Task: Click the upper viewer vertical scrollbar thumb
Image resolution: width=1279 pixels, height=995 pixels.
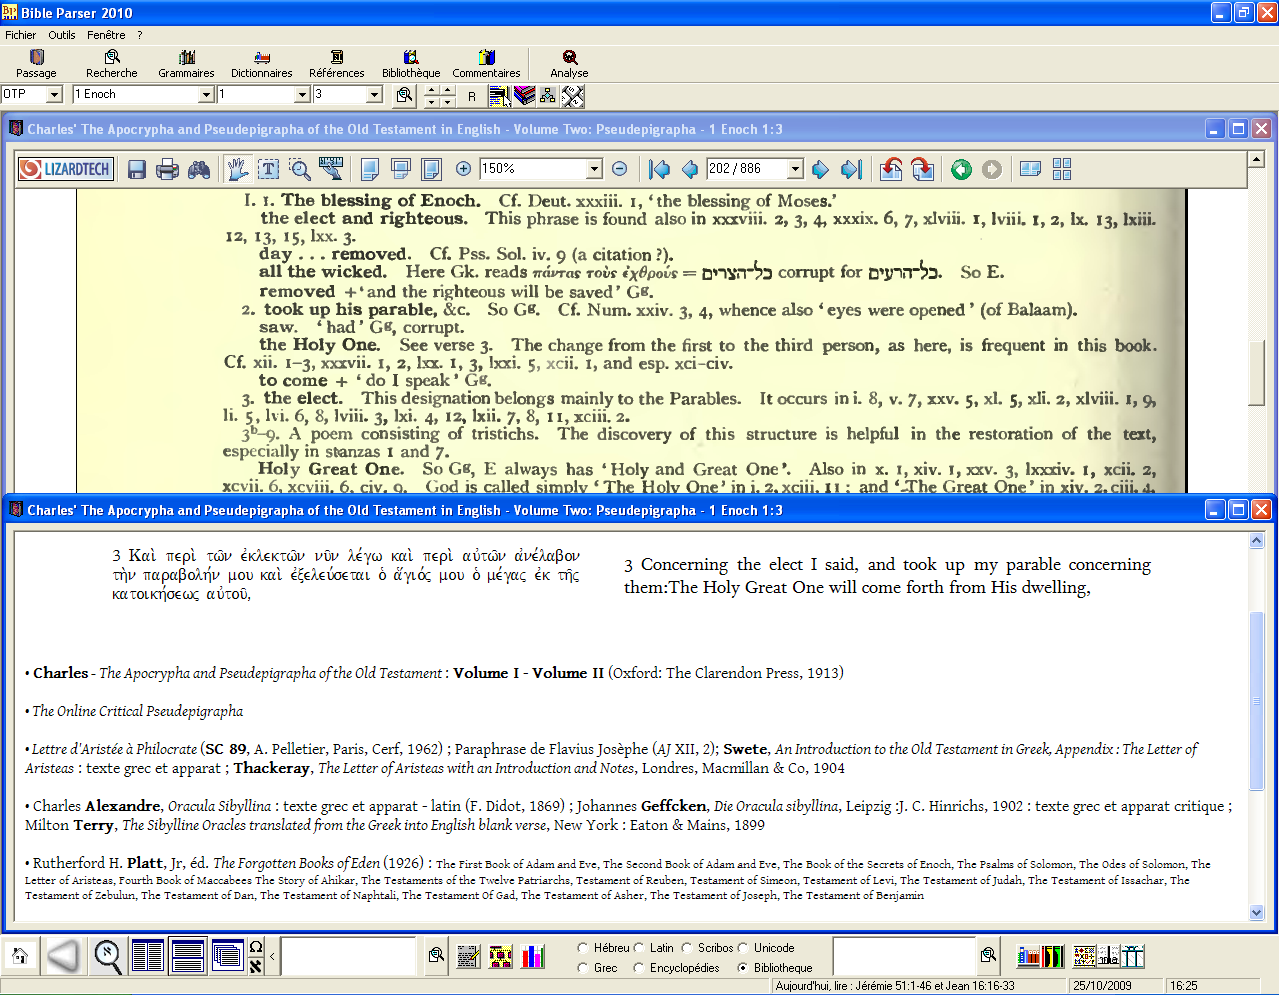Action: 1257,373
